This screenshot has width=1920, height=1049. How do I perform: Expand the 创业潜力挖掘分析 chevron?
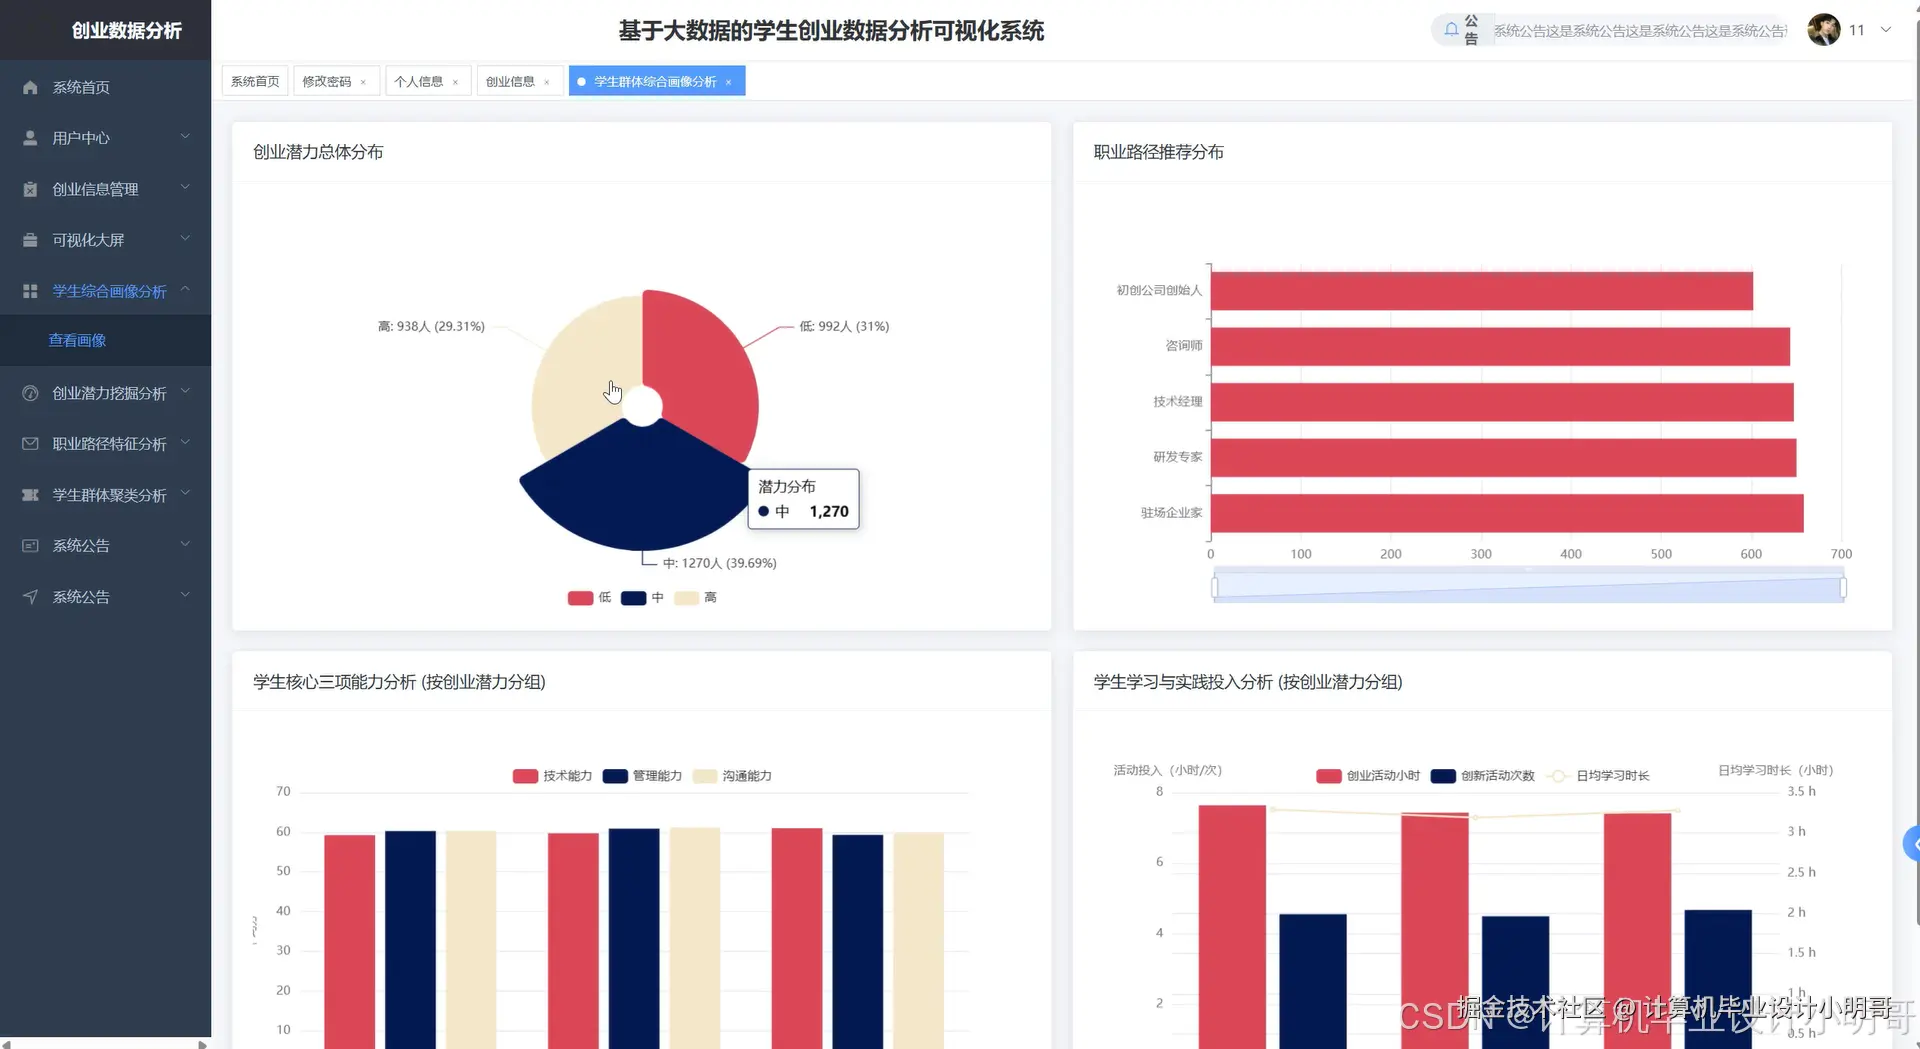click(185, 391)
